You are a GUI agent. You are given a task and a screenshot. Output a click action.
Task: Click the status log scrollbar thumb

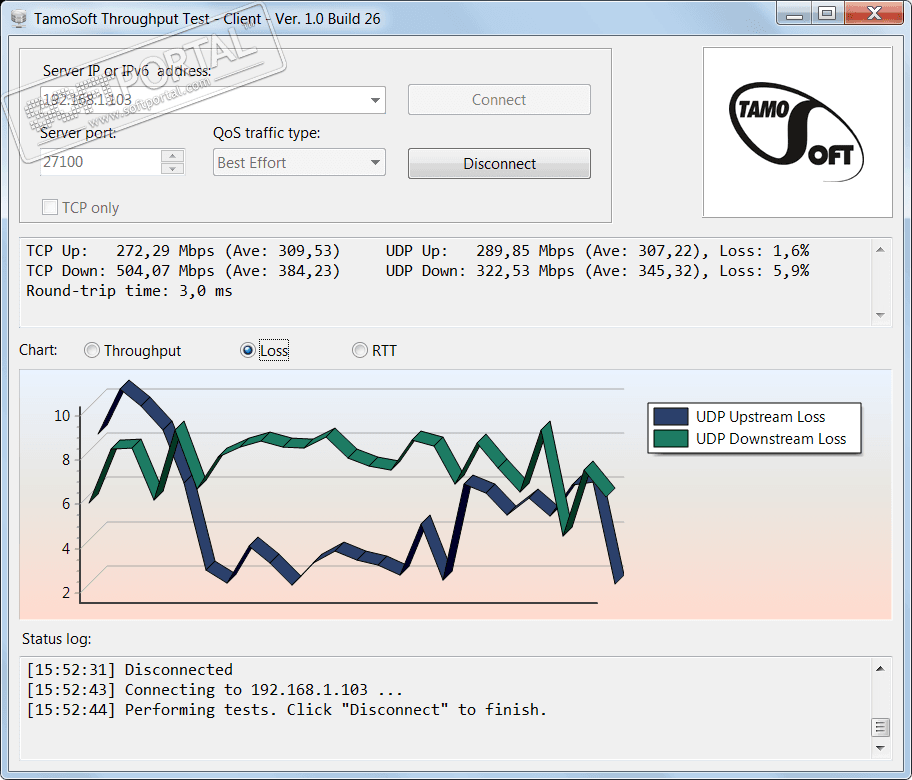click(x=881, y=727)
